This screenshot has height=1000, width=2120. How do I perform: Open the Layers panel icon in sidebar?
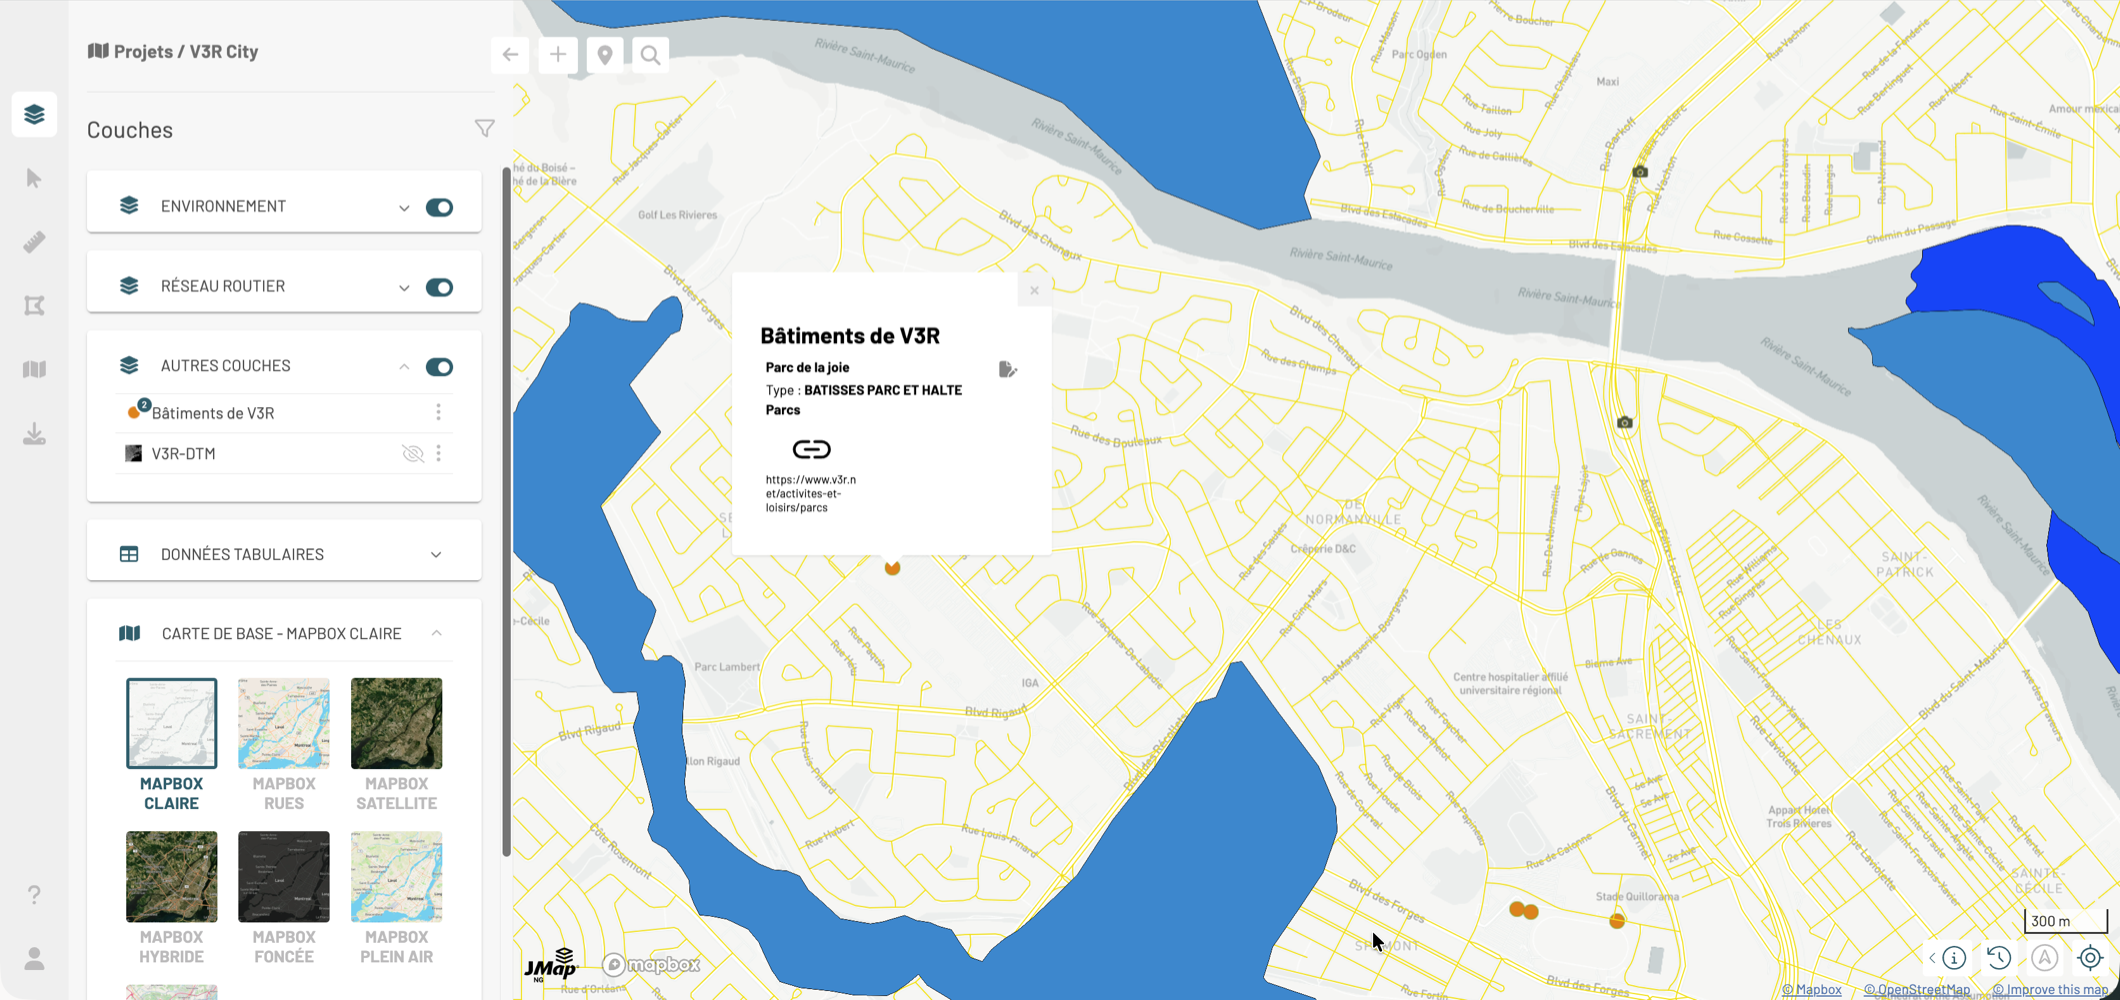tap(34, 114)
